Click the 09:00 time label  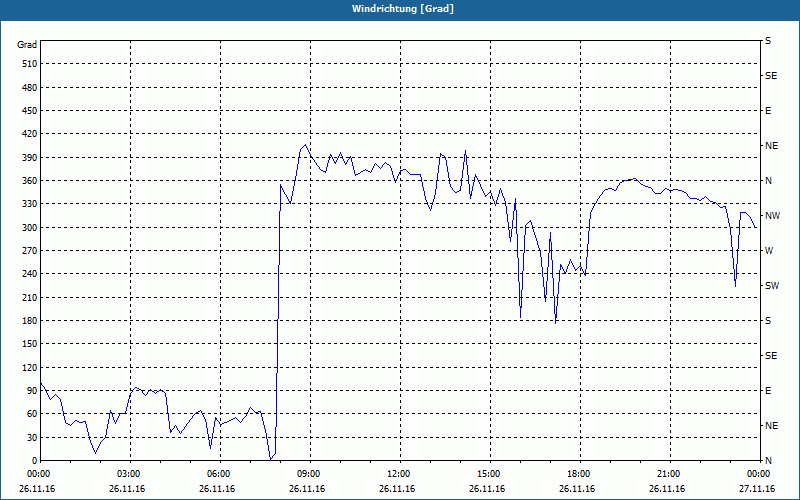(x=309, y=474)
